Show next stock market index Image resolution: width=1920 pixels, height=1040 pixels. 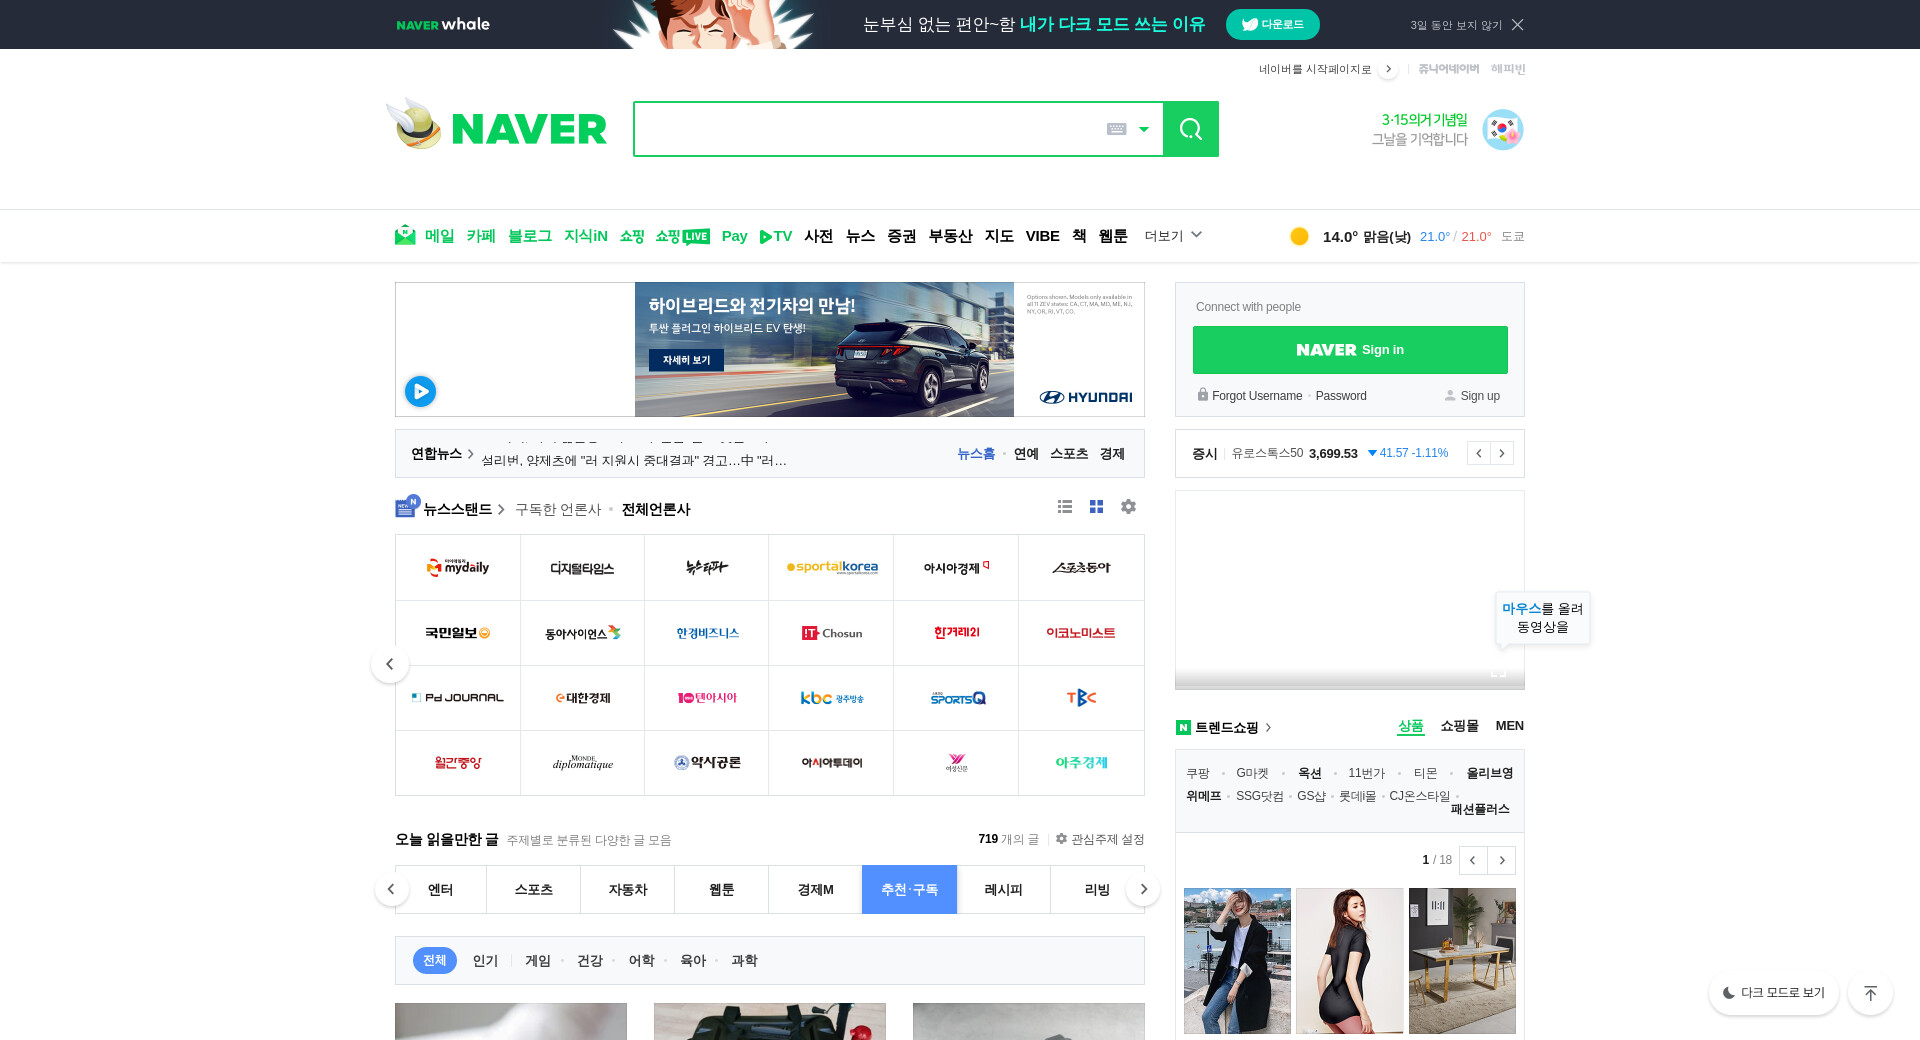pyautogui.click(x=1501, y=453)
